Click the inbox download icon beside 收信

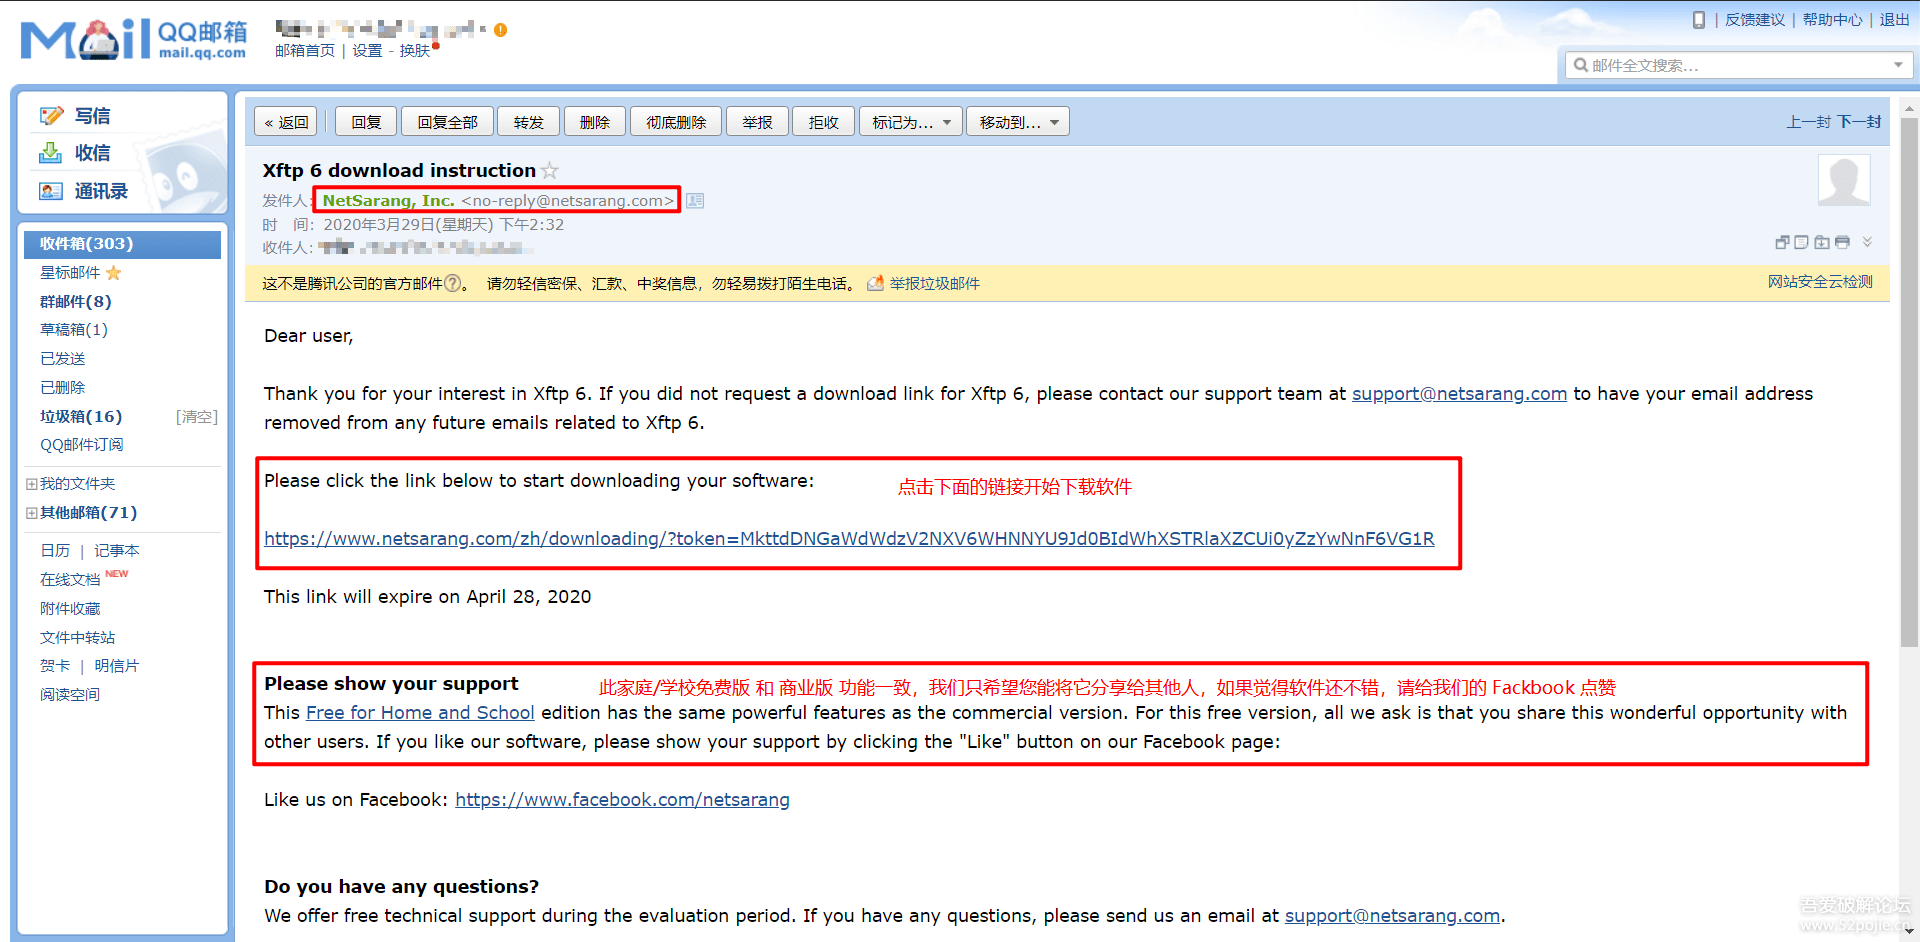[x=50, y=153]
